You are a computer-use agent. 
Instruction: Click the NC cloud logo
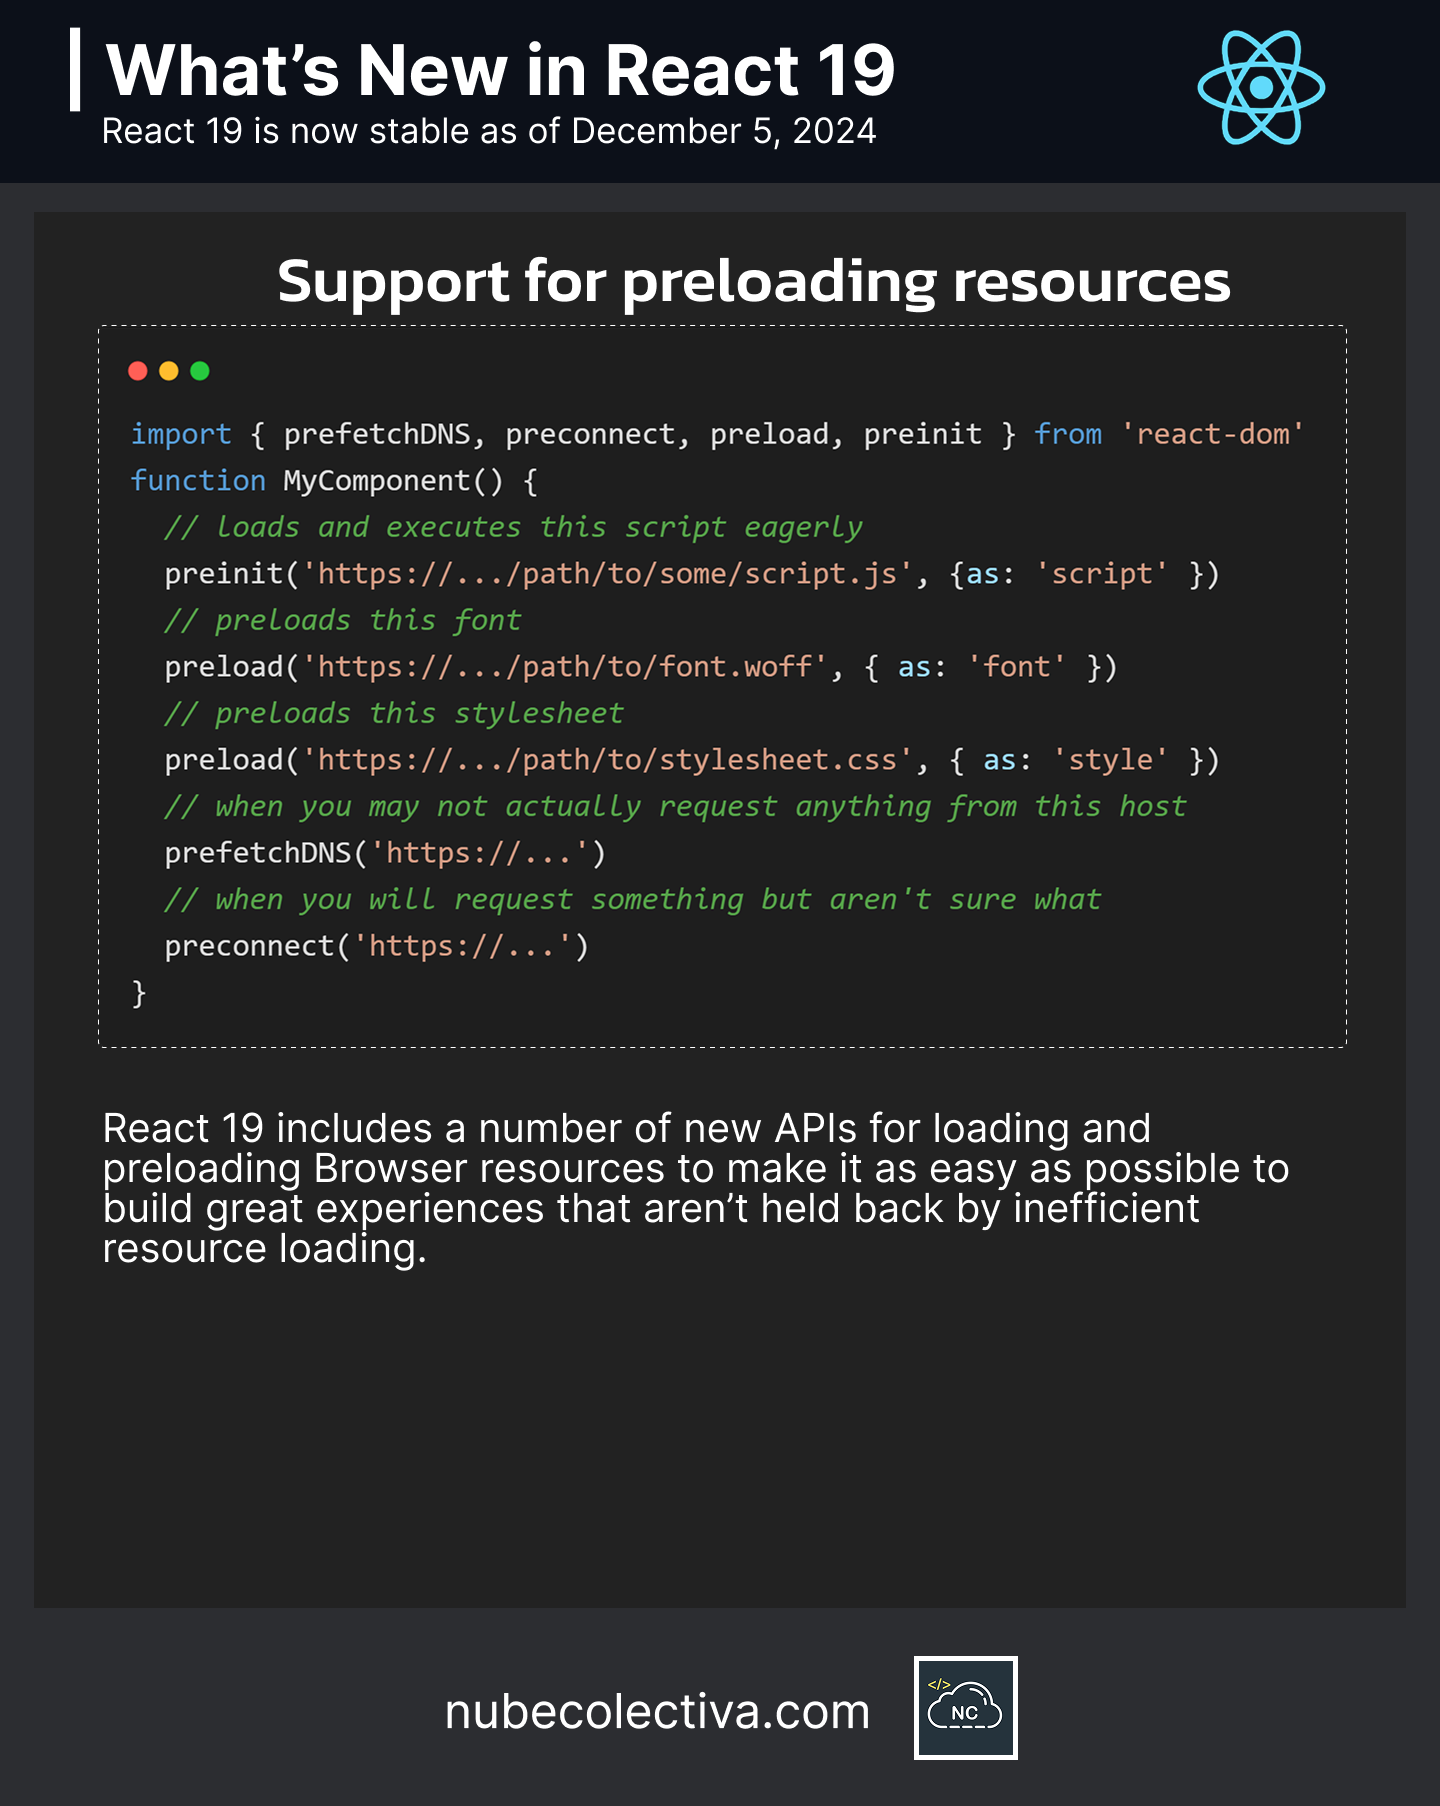[965, 1708]
